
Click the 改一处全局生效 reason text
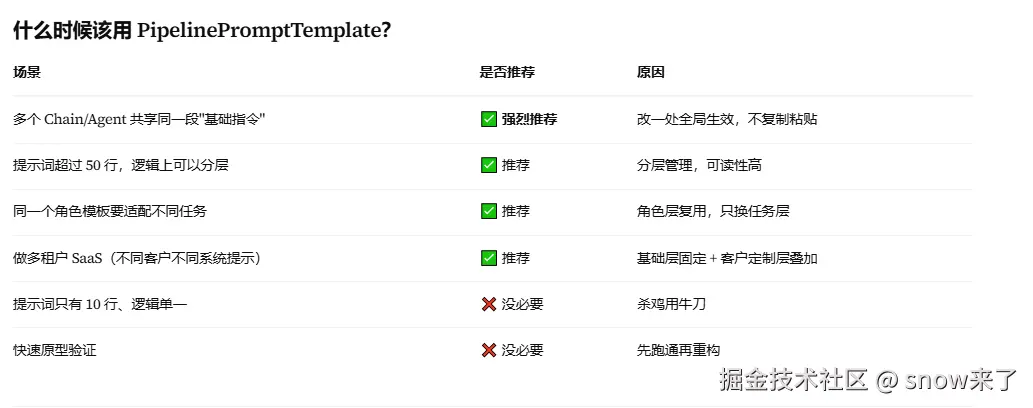727,119
